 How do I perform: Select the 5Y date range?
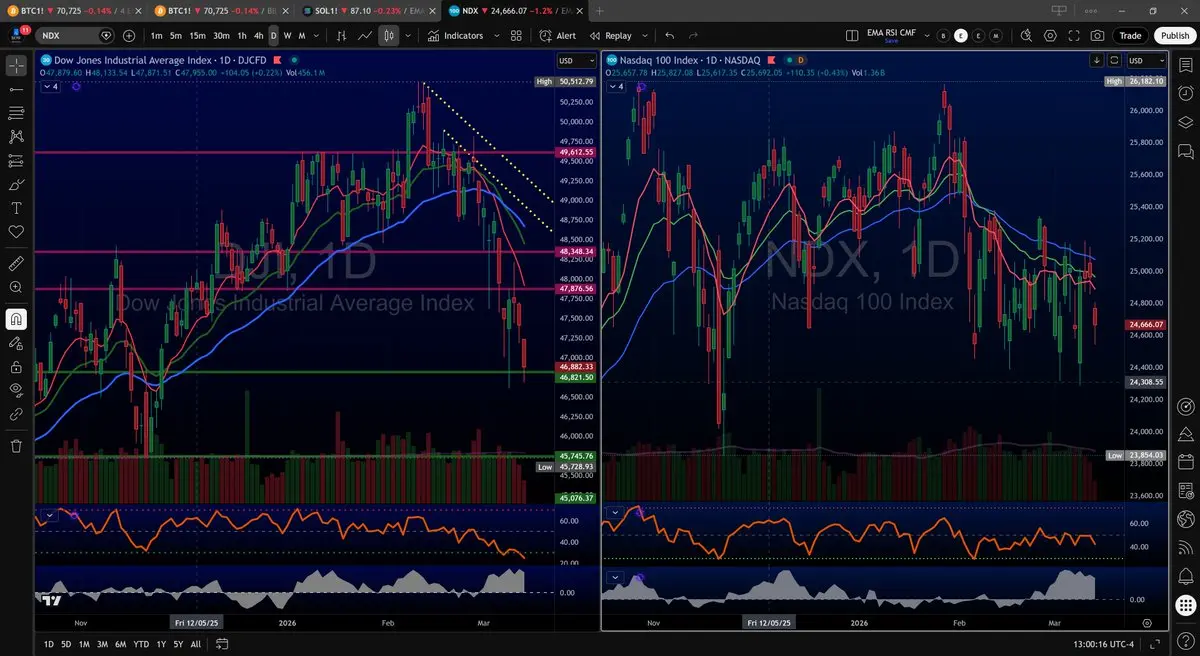point(177,644)
